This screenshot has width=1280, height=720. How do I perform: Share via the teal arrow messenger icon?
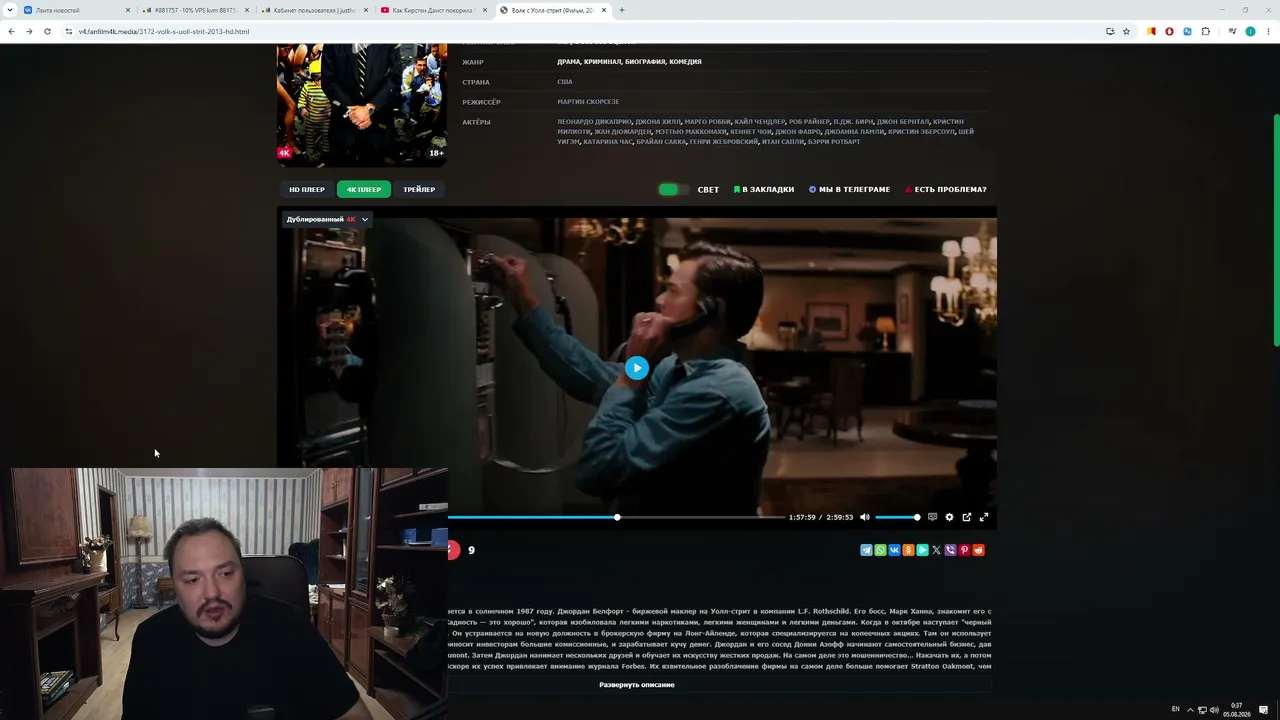(x=922, y=550)
